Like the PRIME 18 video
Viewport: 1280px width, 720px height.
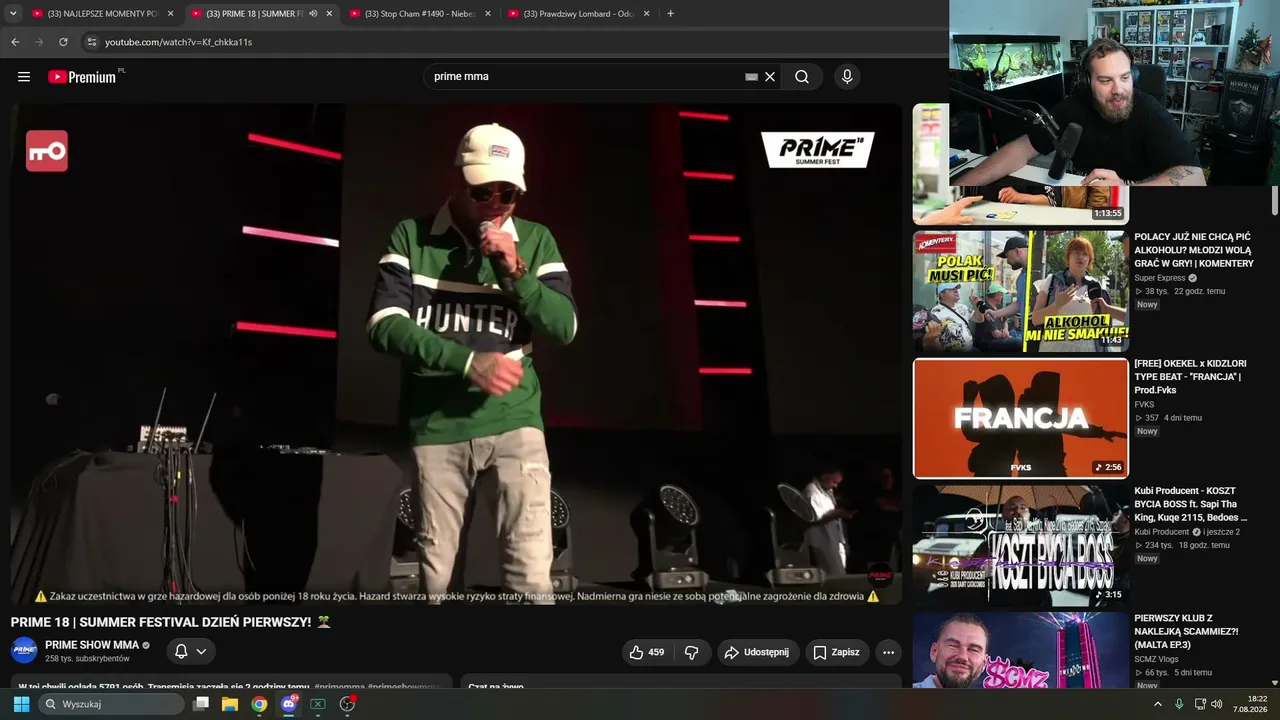coord(647,652)
